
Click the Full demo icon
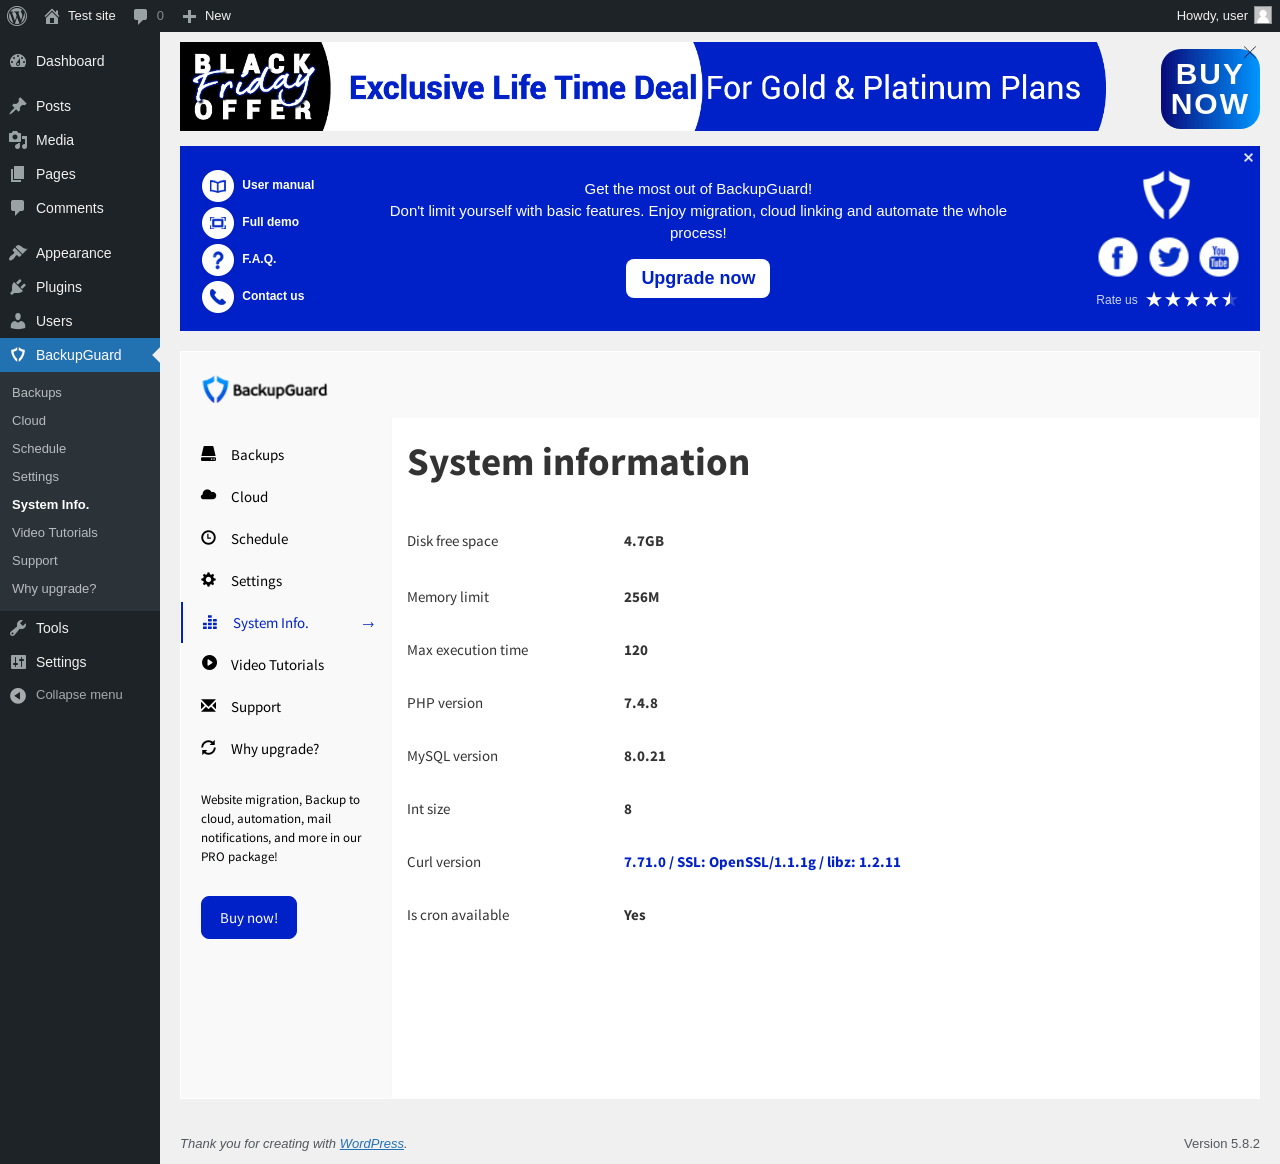218,223
